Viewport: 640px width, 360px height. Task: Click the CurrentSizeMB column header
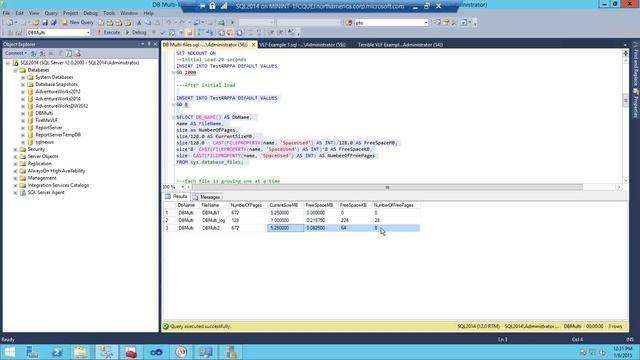tap(284, 205)
